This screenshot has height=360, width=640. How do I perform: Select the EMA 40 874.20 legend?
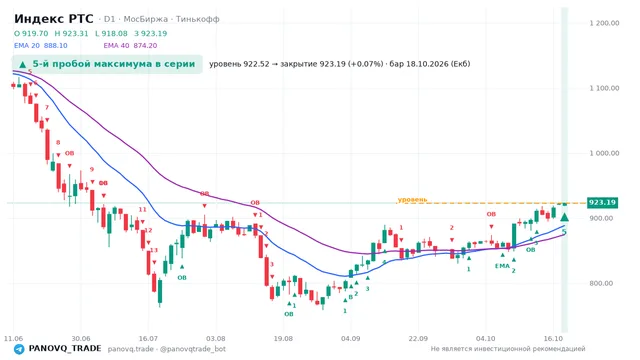[x=130, y=46]
